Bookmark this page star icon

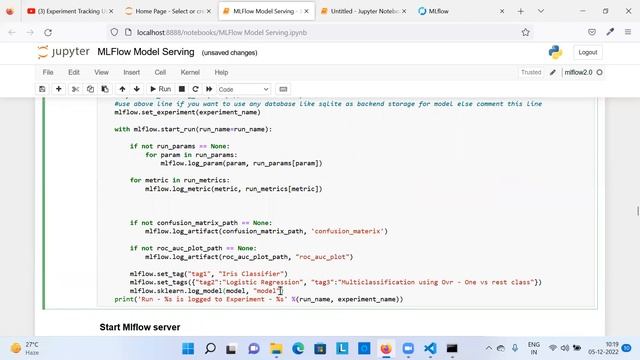click(525, 32)
